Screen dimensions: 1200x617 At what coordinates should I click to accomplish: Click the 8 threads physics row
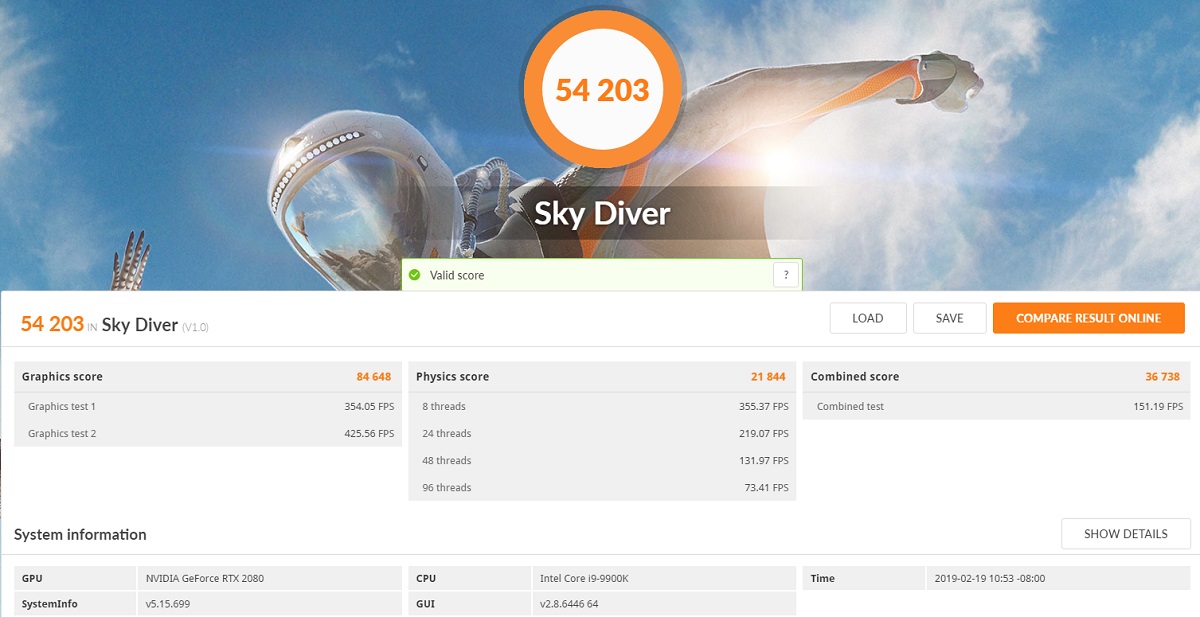[x=602, y=407]
